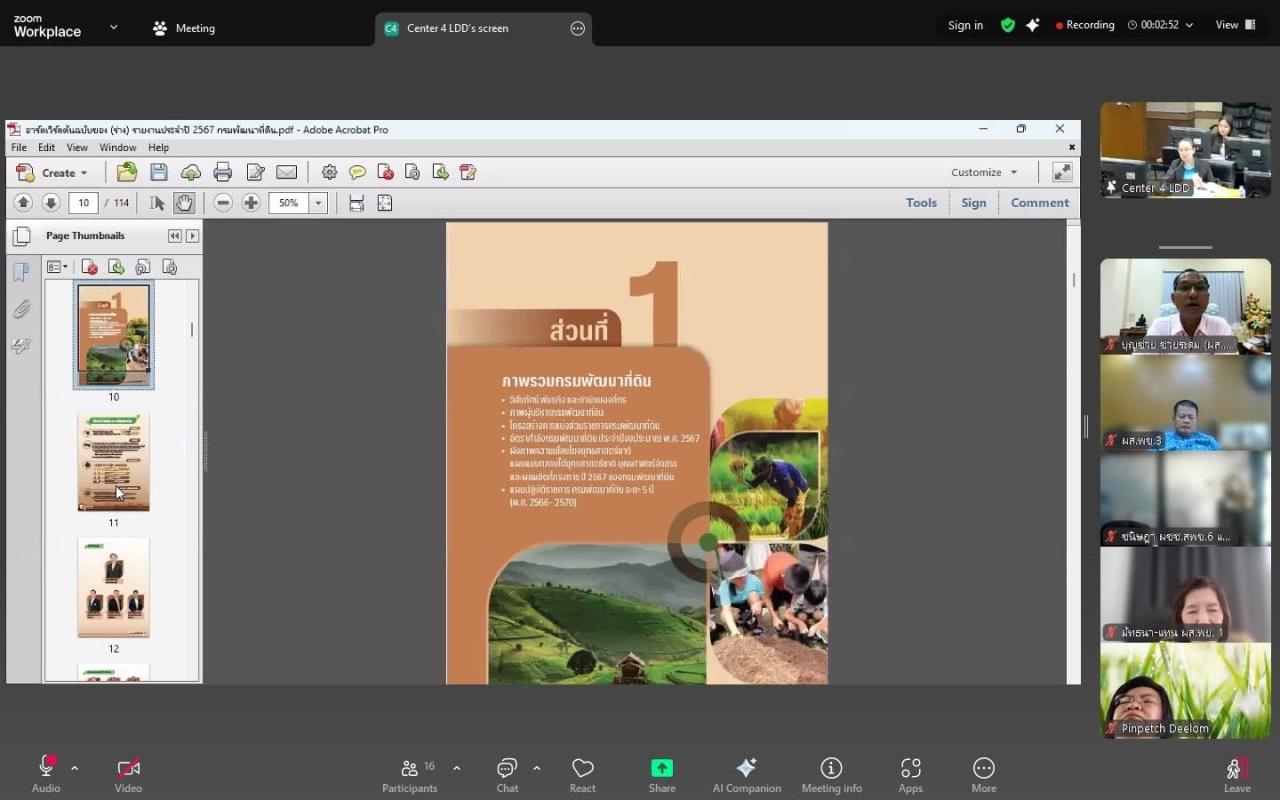Open the View menu in Acrobat

[x=77, y=147]
